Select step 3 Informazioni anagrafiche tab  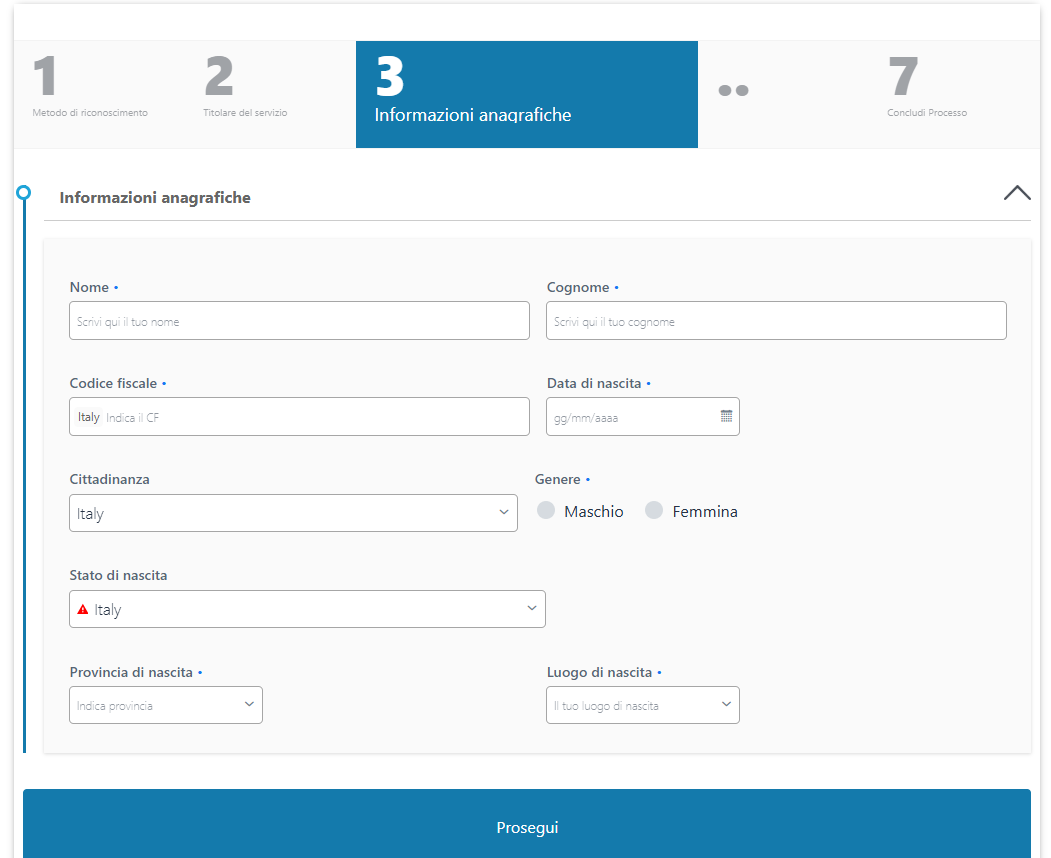click(526, 95)
